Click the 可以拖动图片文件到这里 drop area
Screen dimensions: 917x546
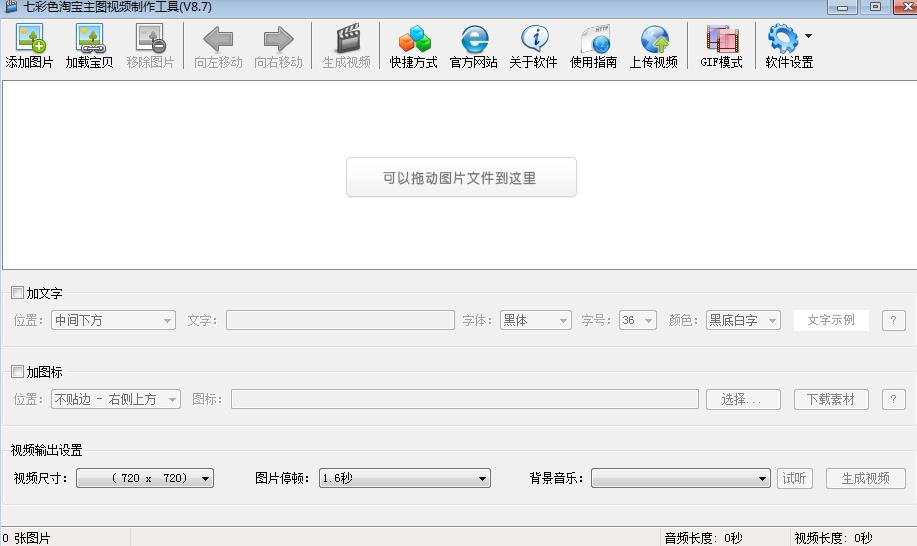(461, 177)
